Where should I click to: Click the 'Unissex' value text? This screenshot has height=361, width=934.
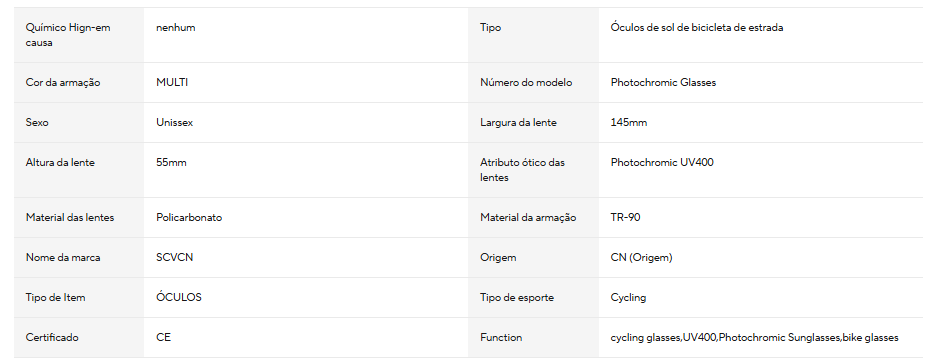click(175, 123)
